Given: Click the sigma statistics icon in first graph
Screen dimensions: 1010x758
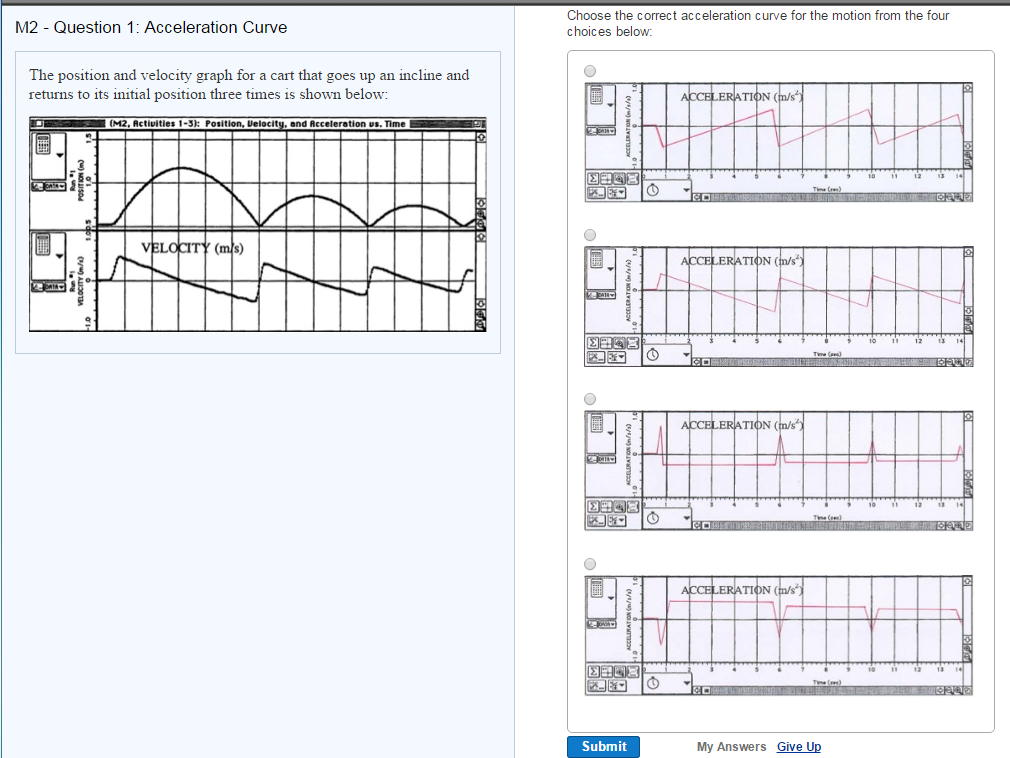Looking at the screenshot, I should tap(593, 178).
